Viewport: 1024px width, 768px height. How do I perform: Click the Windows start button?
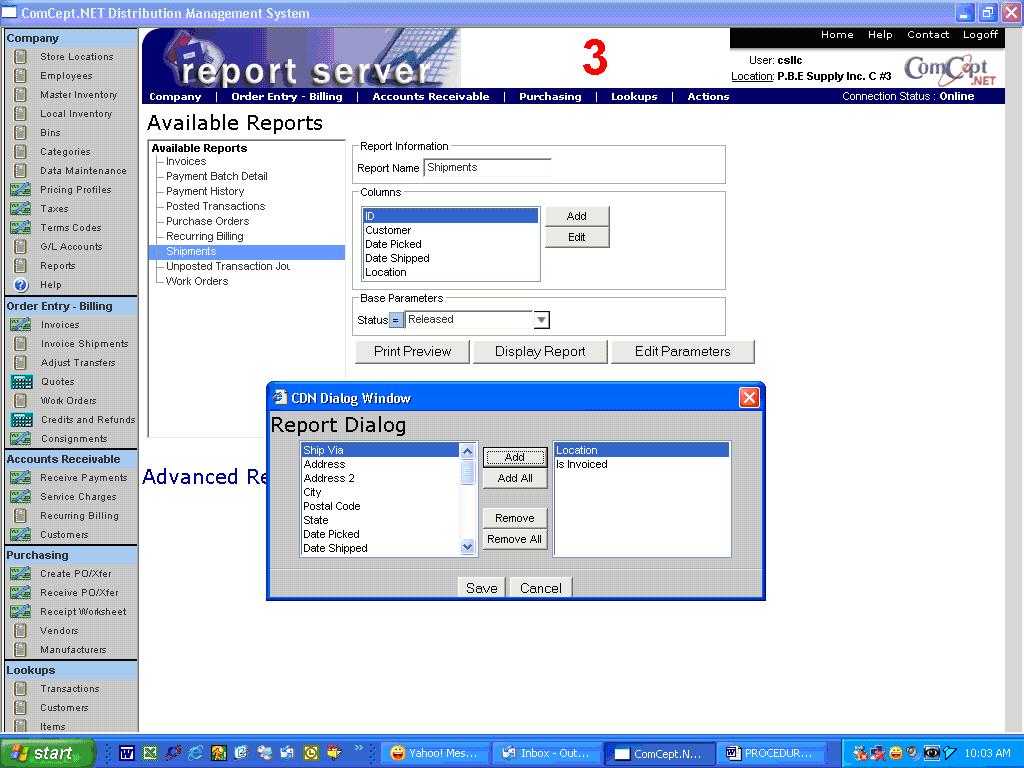[47, 753]
